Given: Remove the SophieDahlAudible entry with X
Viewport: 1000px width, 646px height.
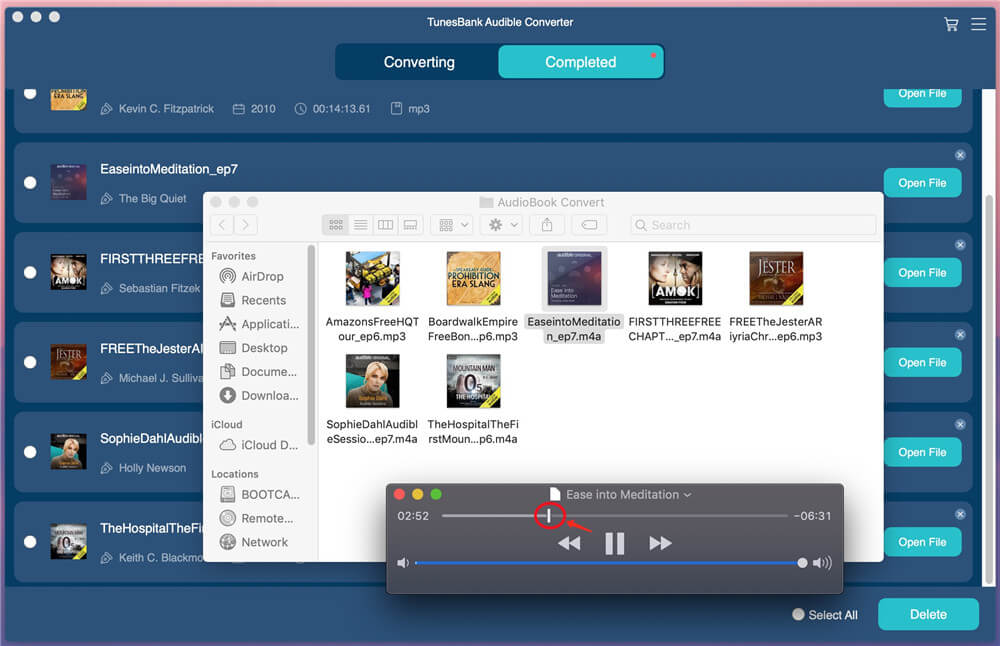Looking at the screenshot, I should click(960, 425).
